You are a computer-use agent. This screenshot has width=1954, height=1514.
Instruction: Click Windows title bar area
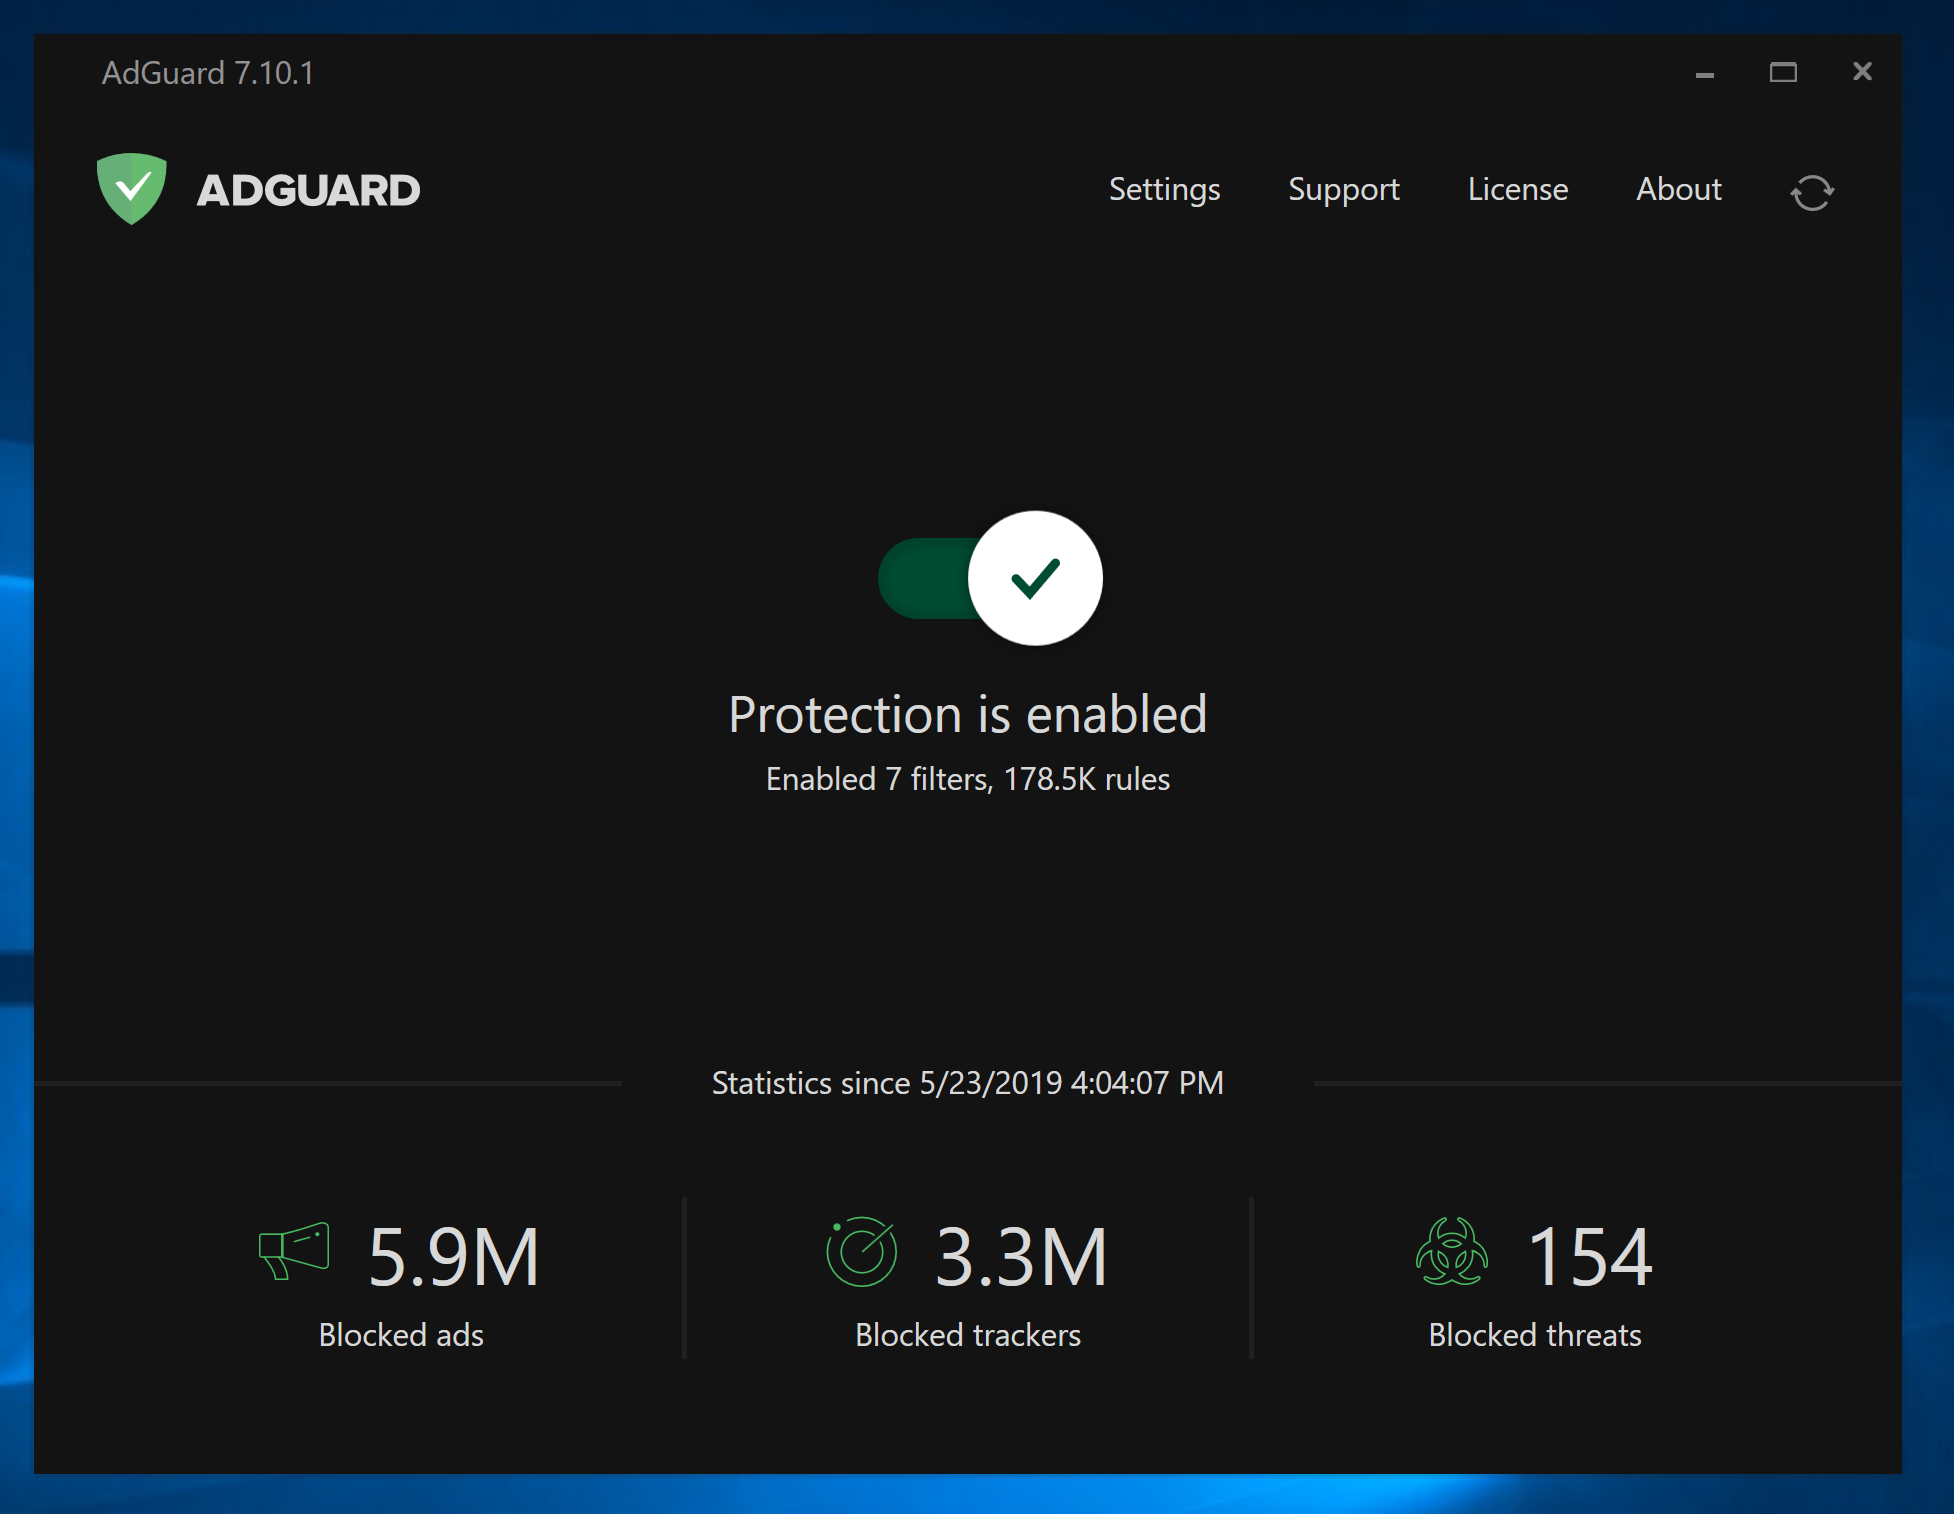point(979,68)
